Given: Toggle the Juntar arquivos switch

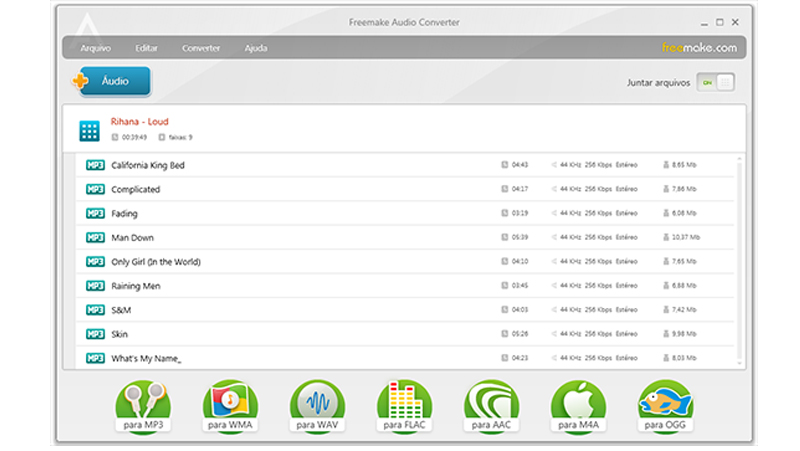Looking at the screenshot, I should [x=716, y=82].
